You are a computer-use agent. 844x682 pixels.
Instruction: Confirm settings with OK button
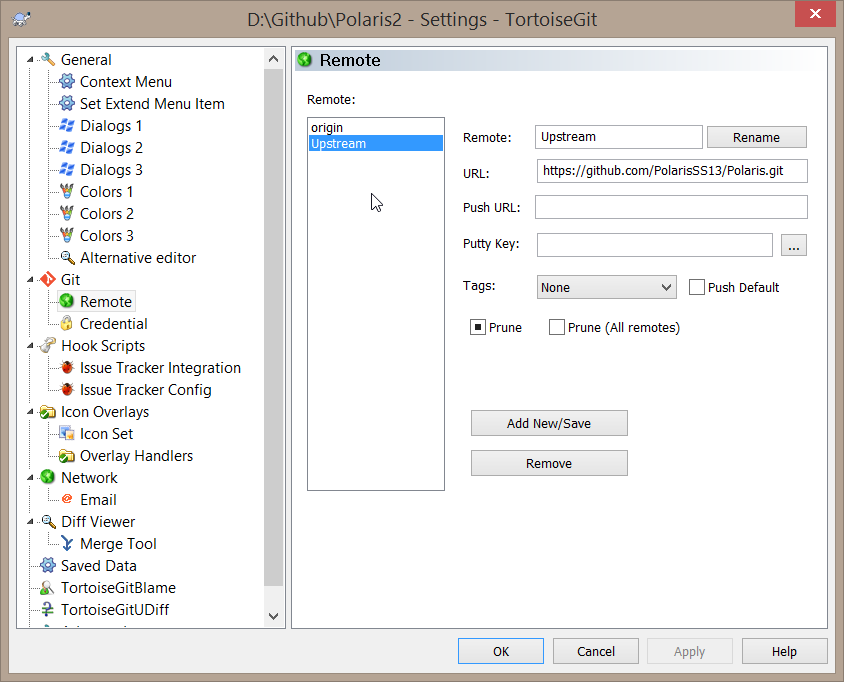tap(501, 651)
